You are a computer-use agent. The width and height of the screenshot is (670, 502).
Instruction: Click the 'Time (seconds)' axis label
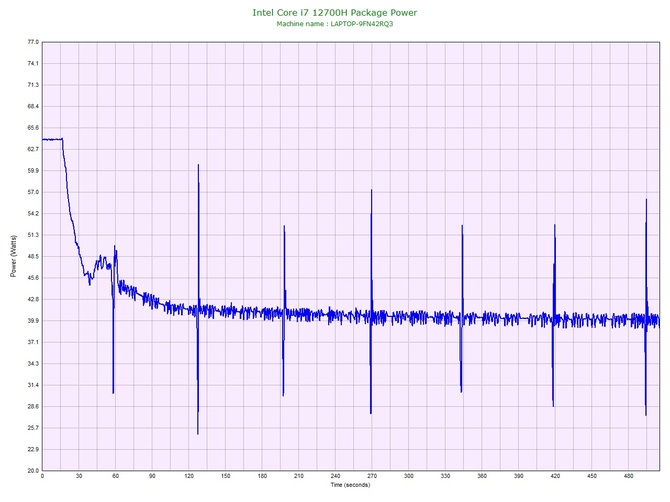coord(350,485)
